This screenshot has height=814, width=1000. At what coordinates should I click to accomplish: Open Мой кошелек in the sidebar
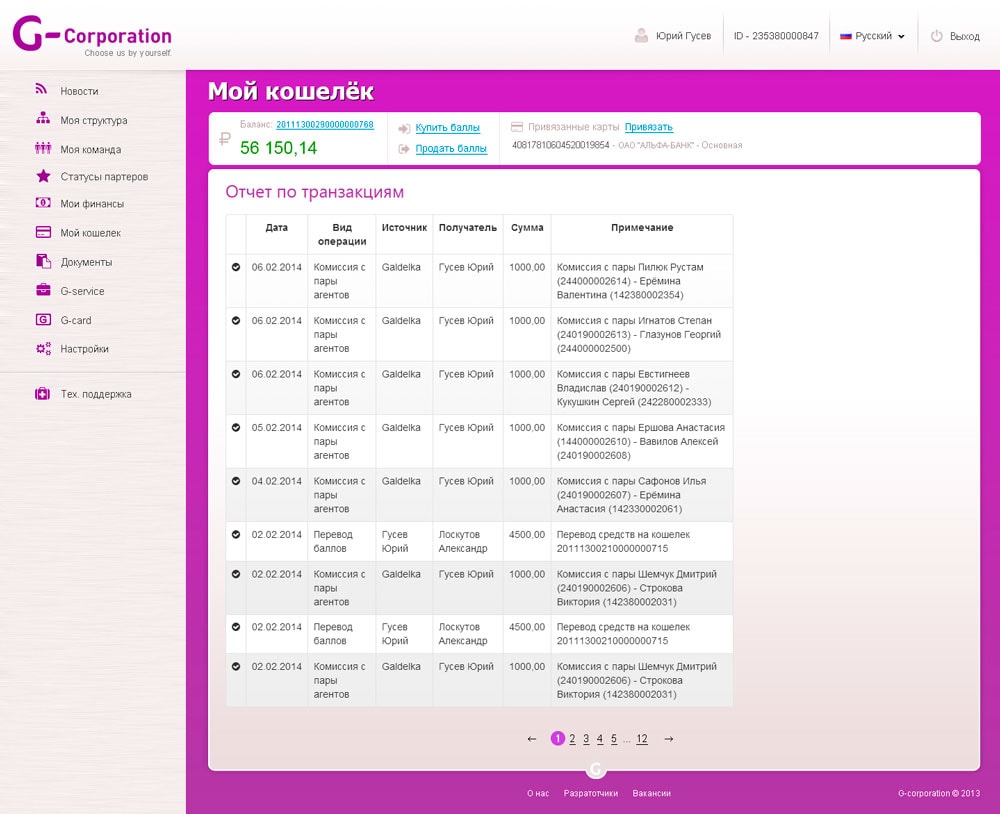[91, 233]
